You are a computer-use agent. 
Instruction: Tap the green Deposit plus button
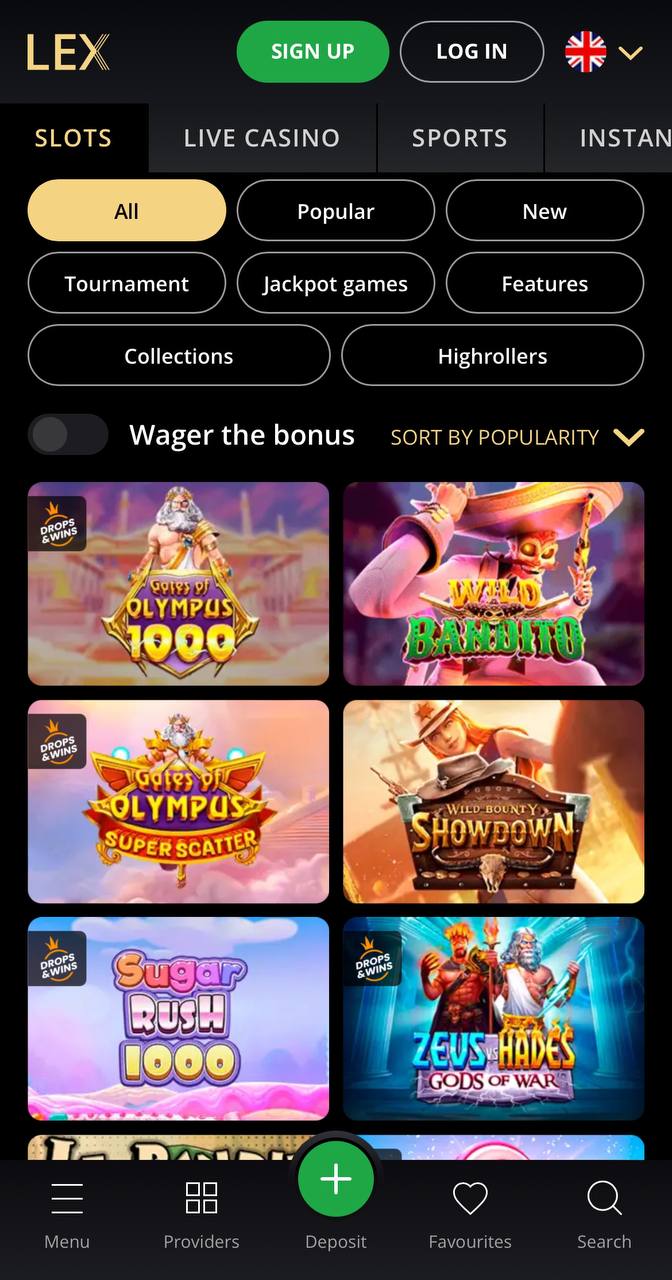[x=336, y=1179]
